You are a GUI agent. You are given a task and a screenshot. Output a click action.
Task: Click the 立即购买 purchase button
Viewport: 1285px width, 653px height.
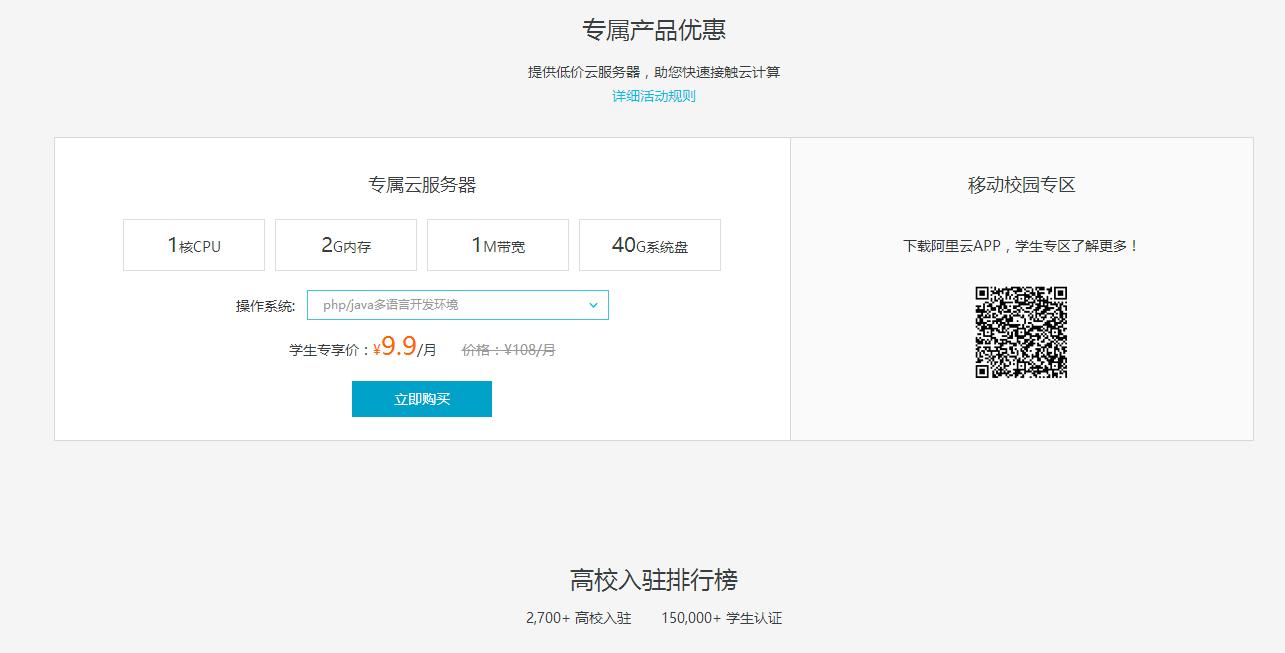[x=421, y=398]
